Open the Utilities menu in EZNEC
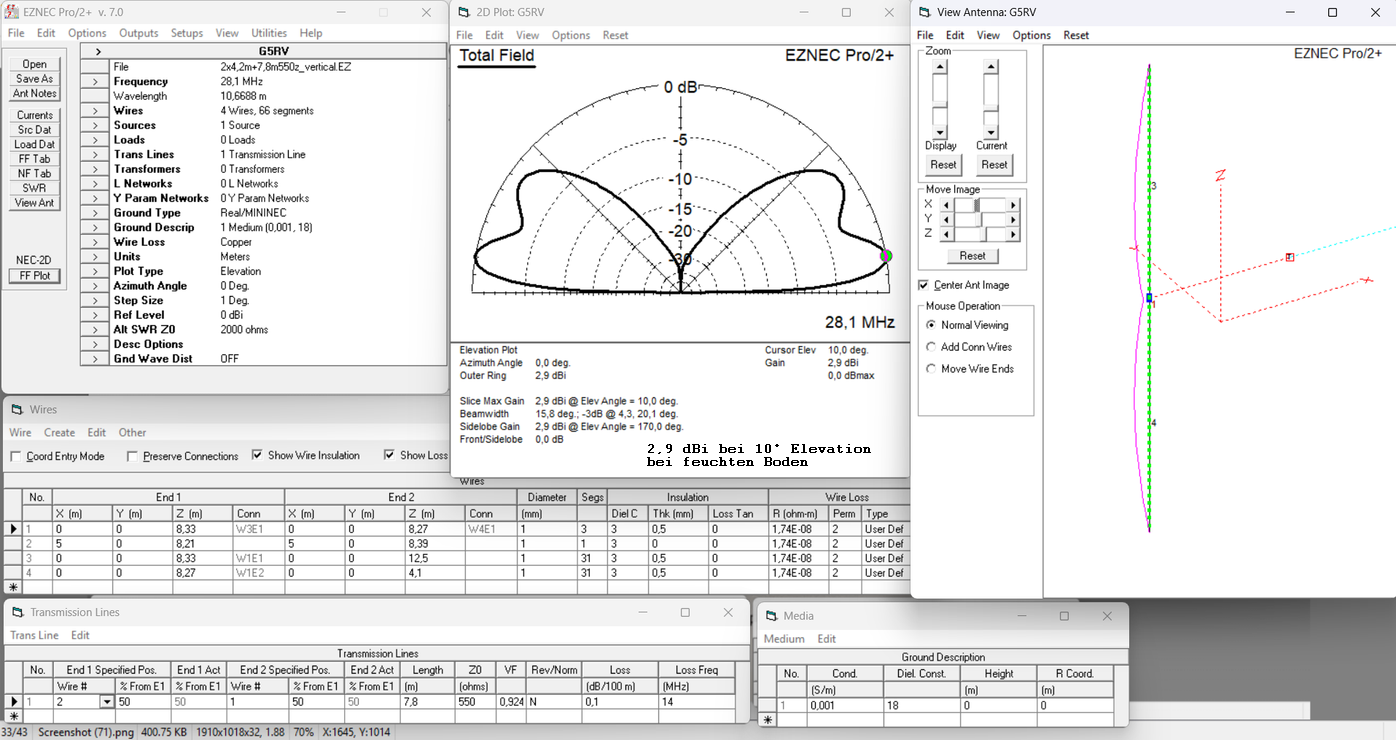 coord(269,33)
